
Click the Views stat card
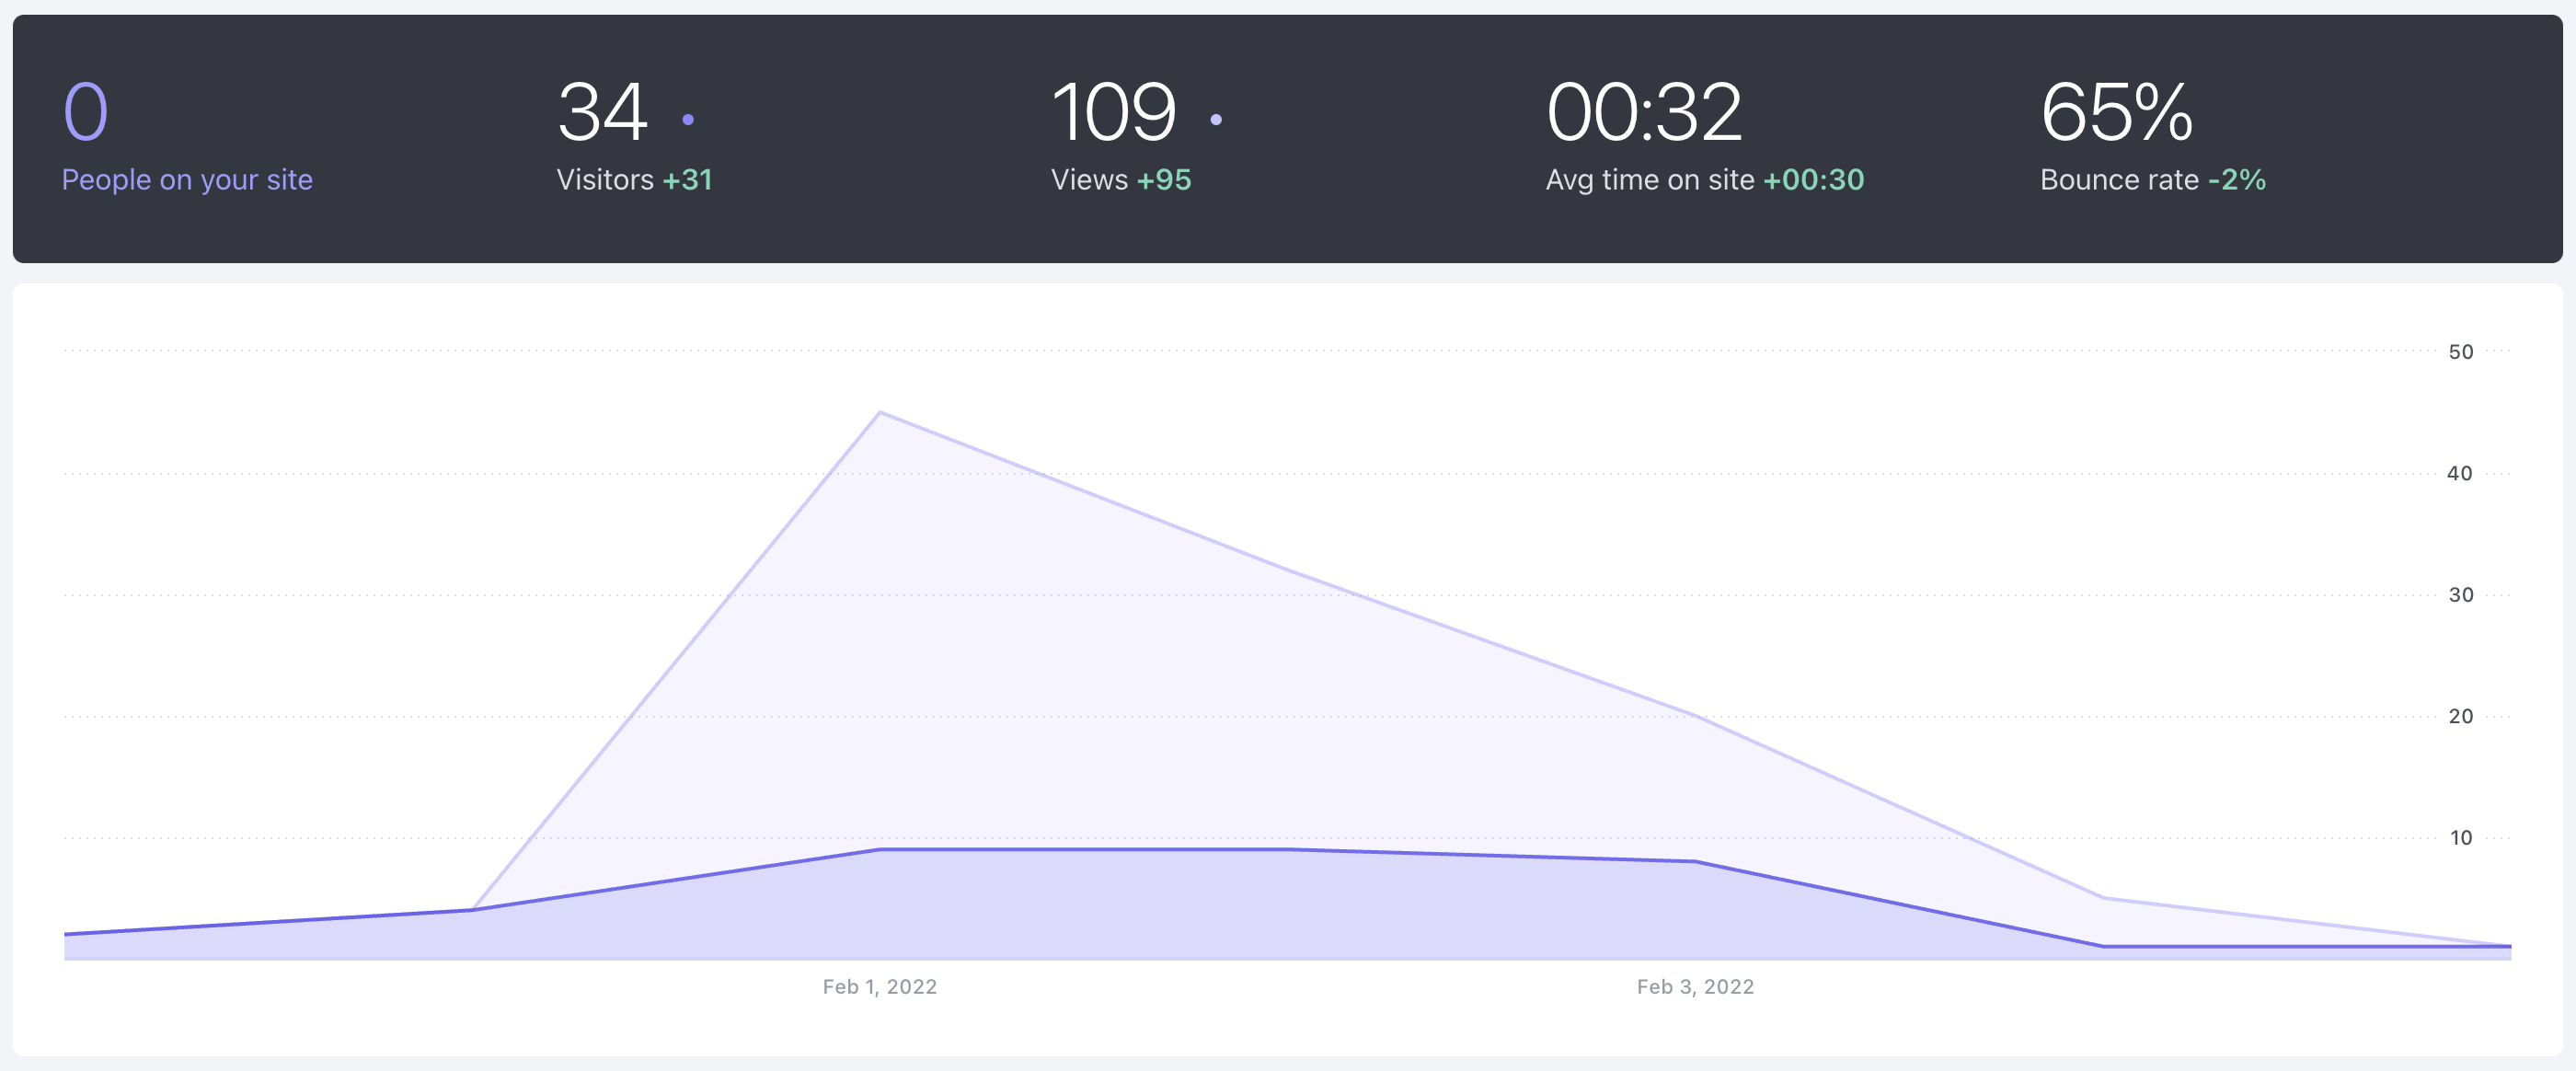[x=1121, y=135]
